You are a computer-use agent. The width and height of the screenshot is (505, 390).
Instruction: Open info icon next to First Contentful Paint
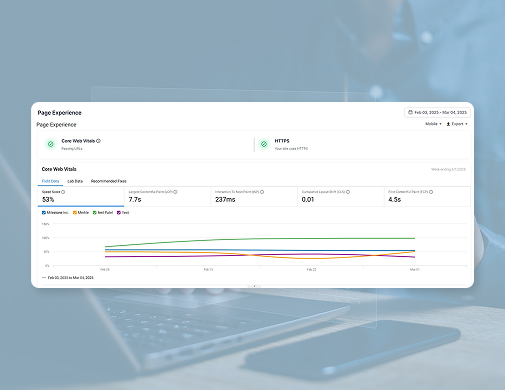(431, 192)
